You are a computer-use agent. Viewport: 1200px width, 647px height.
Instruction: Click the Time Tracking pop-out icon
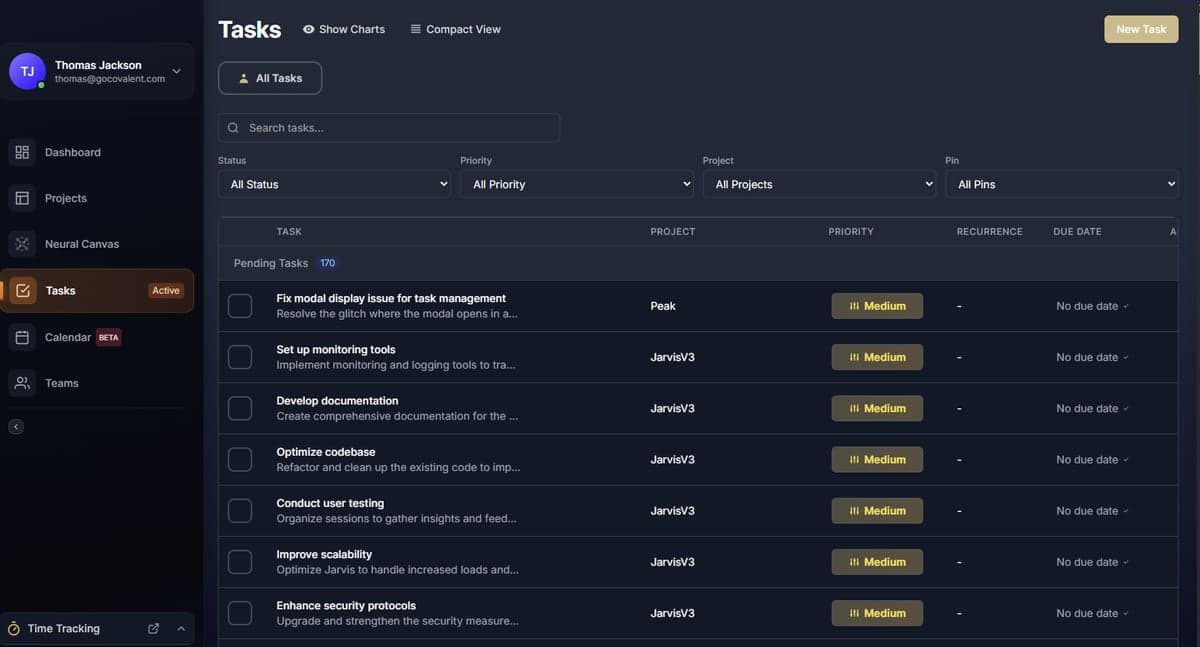tap(153, 628)
